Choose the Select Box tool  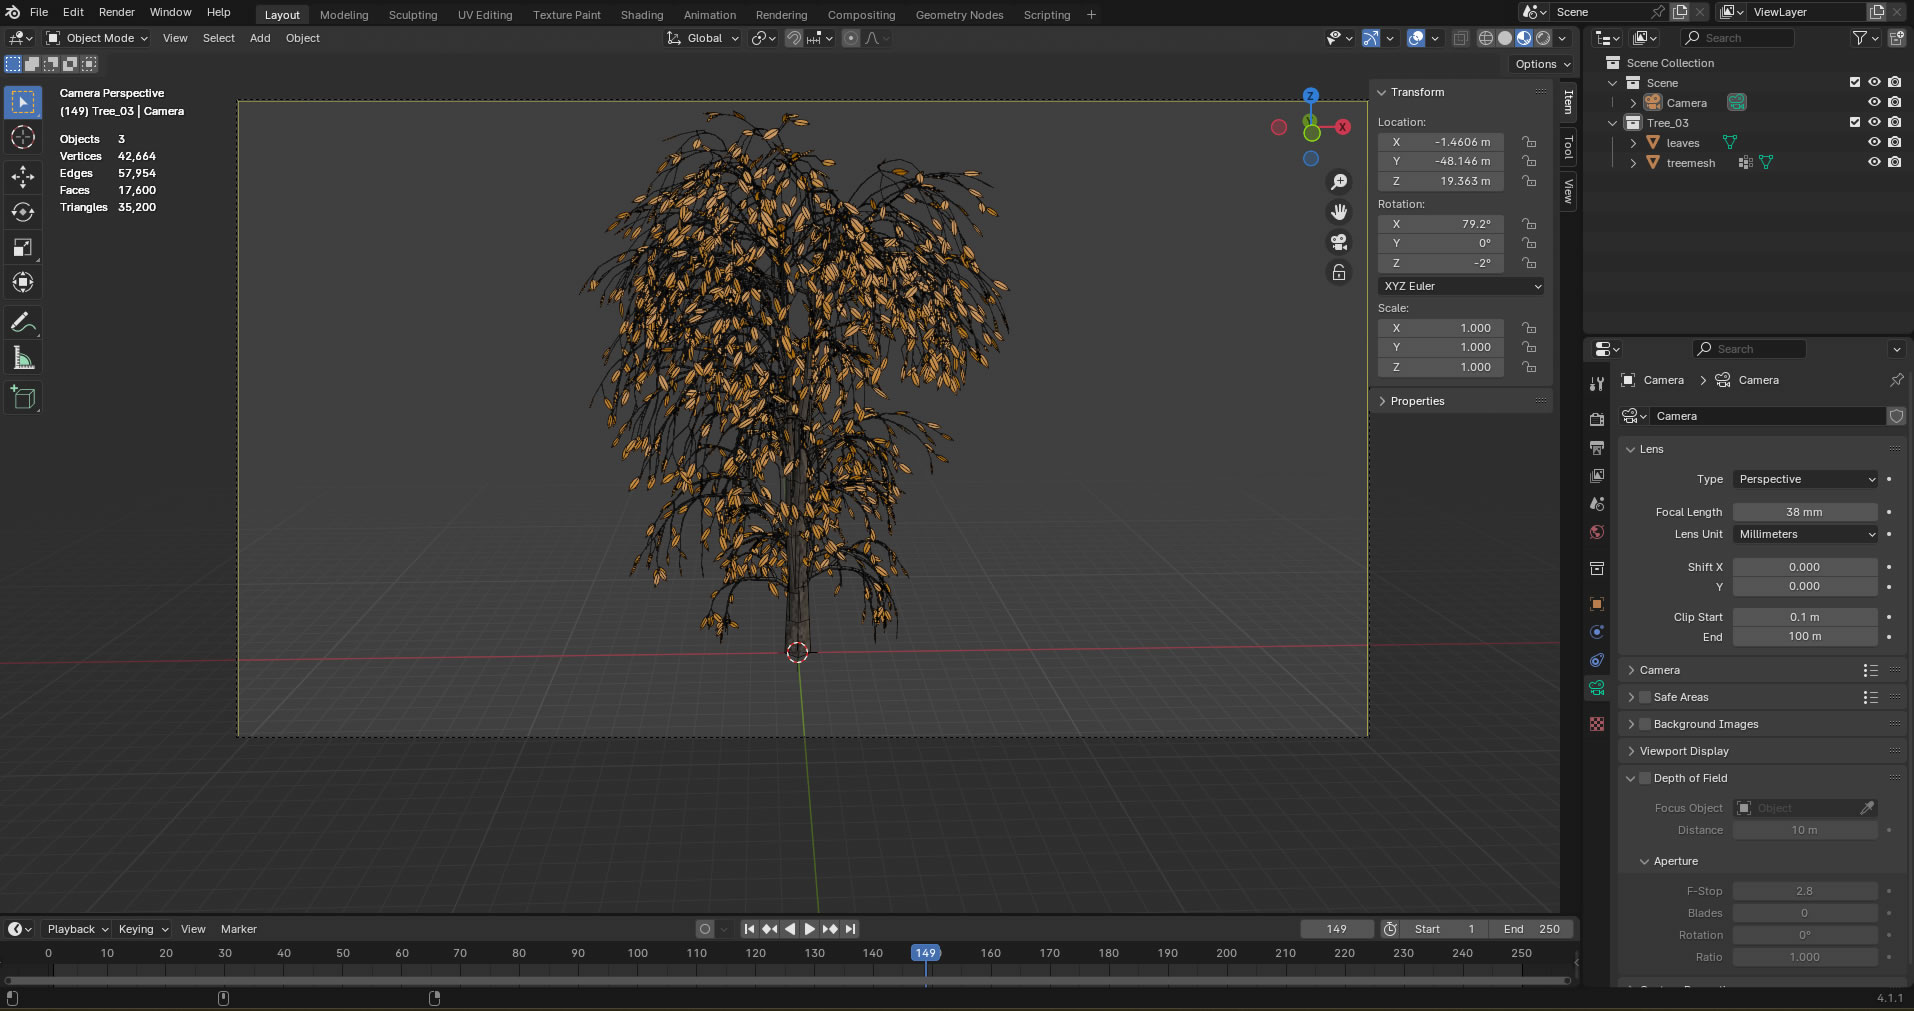[x=23, y=102]
